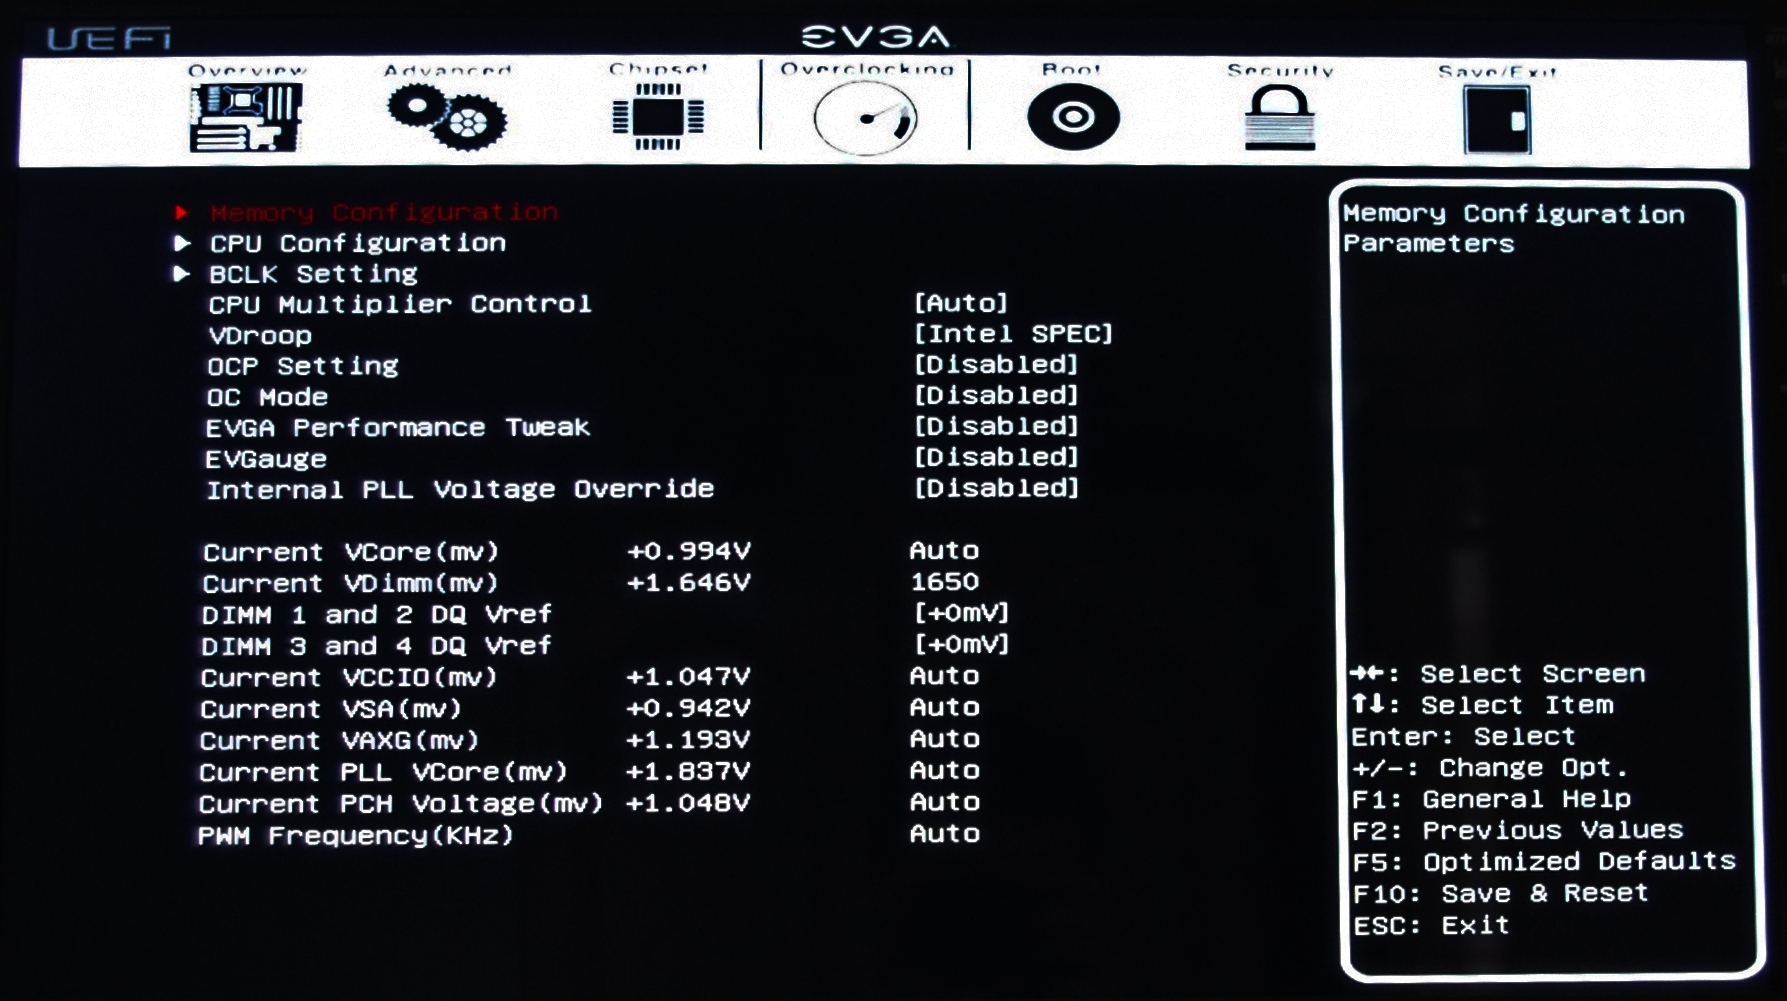Change DIMM 1 and 2 DQ Vref [+0mV]

(961, 613)
